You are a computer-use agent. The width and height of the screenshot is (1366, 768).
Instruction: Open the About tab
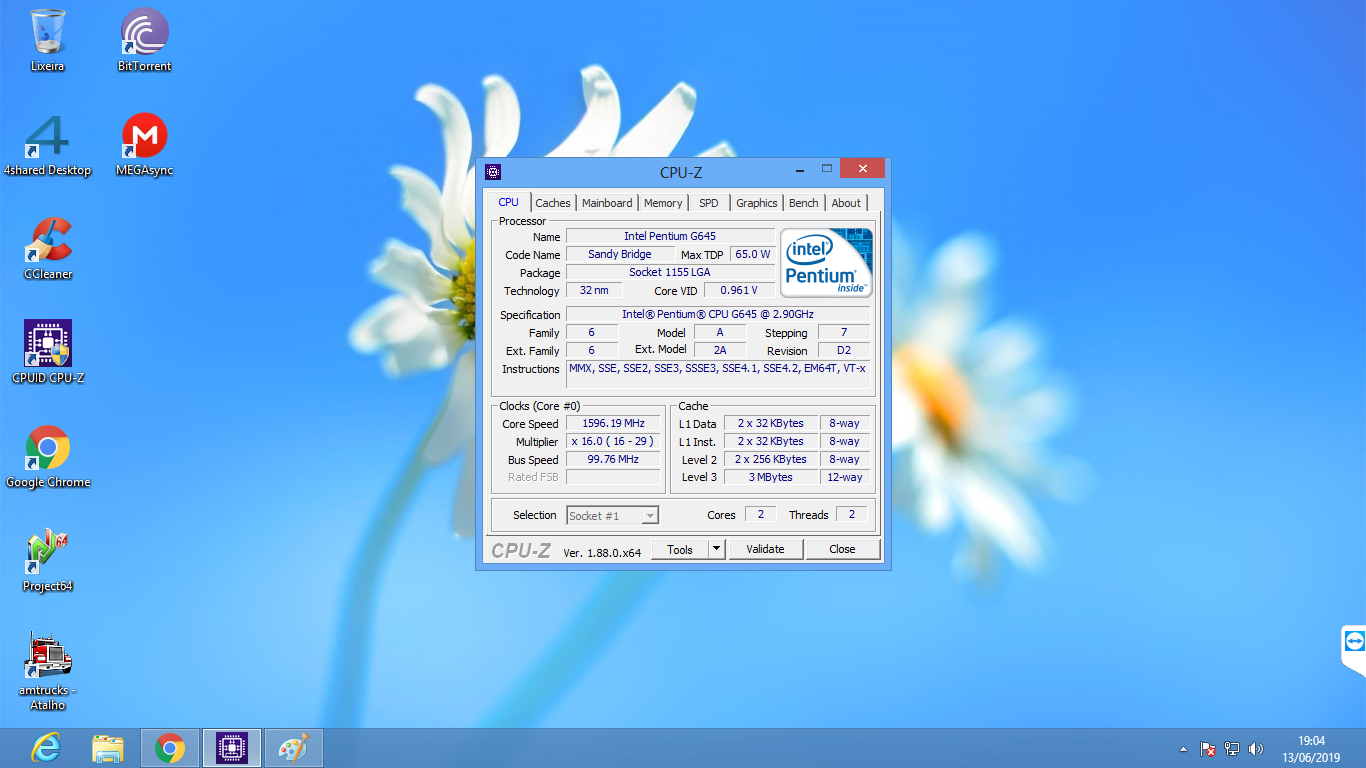[846, 203]
